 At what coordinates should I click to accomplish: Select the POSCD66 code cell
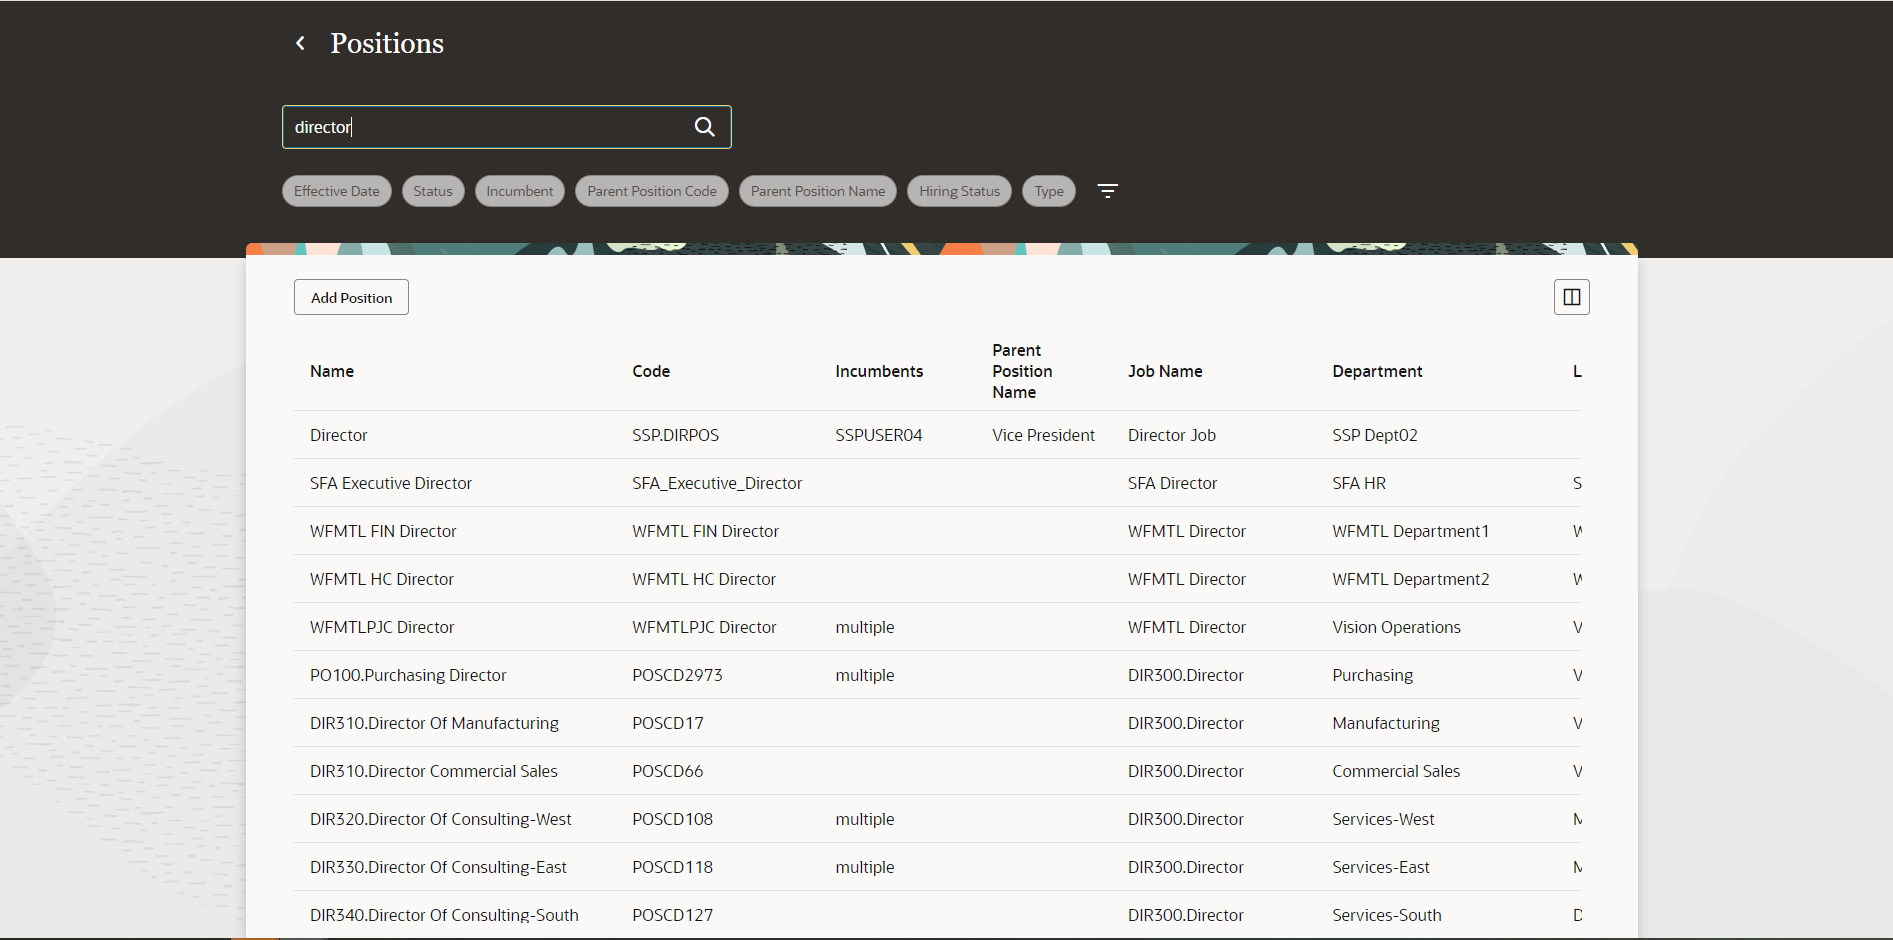pos(668,771)
